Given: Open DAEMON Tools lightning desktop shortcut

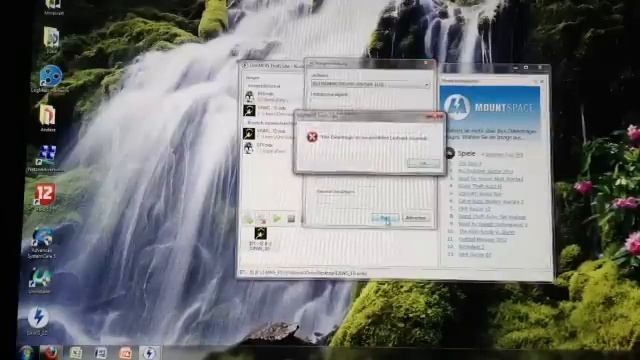Looking at the screenshot, I should pos(38,321).
